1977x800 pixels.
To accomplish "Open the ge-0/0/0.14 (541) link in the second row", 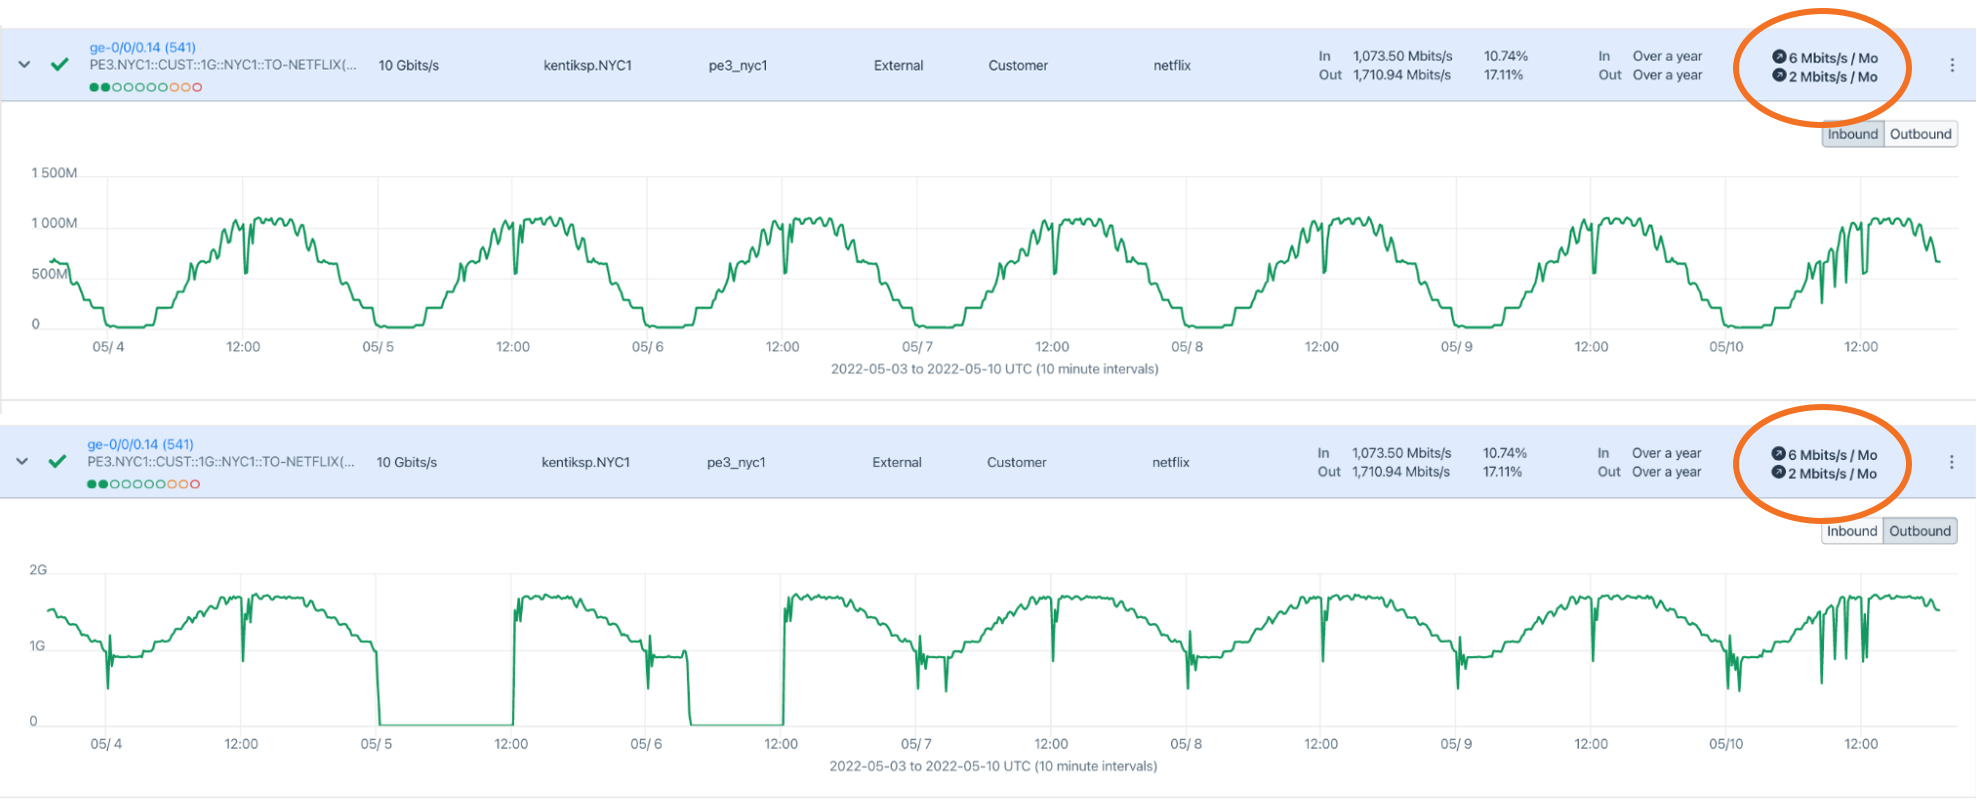I will (141, 444).
